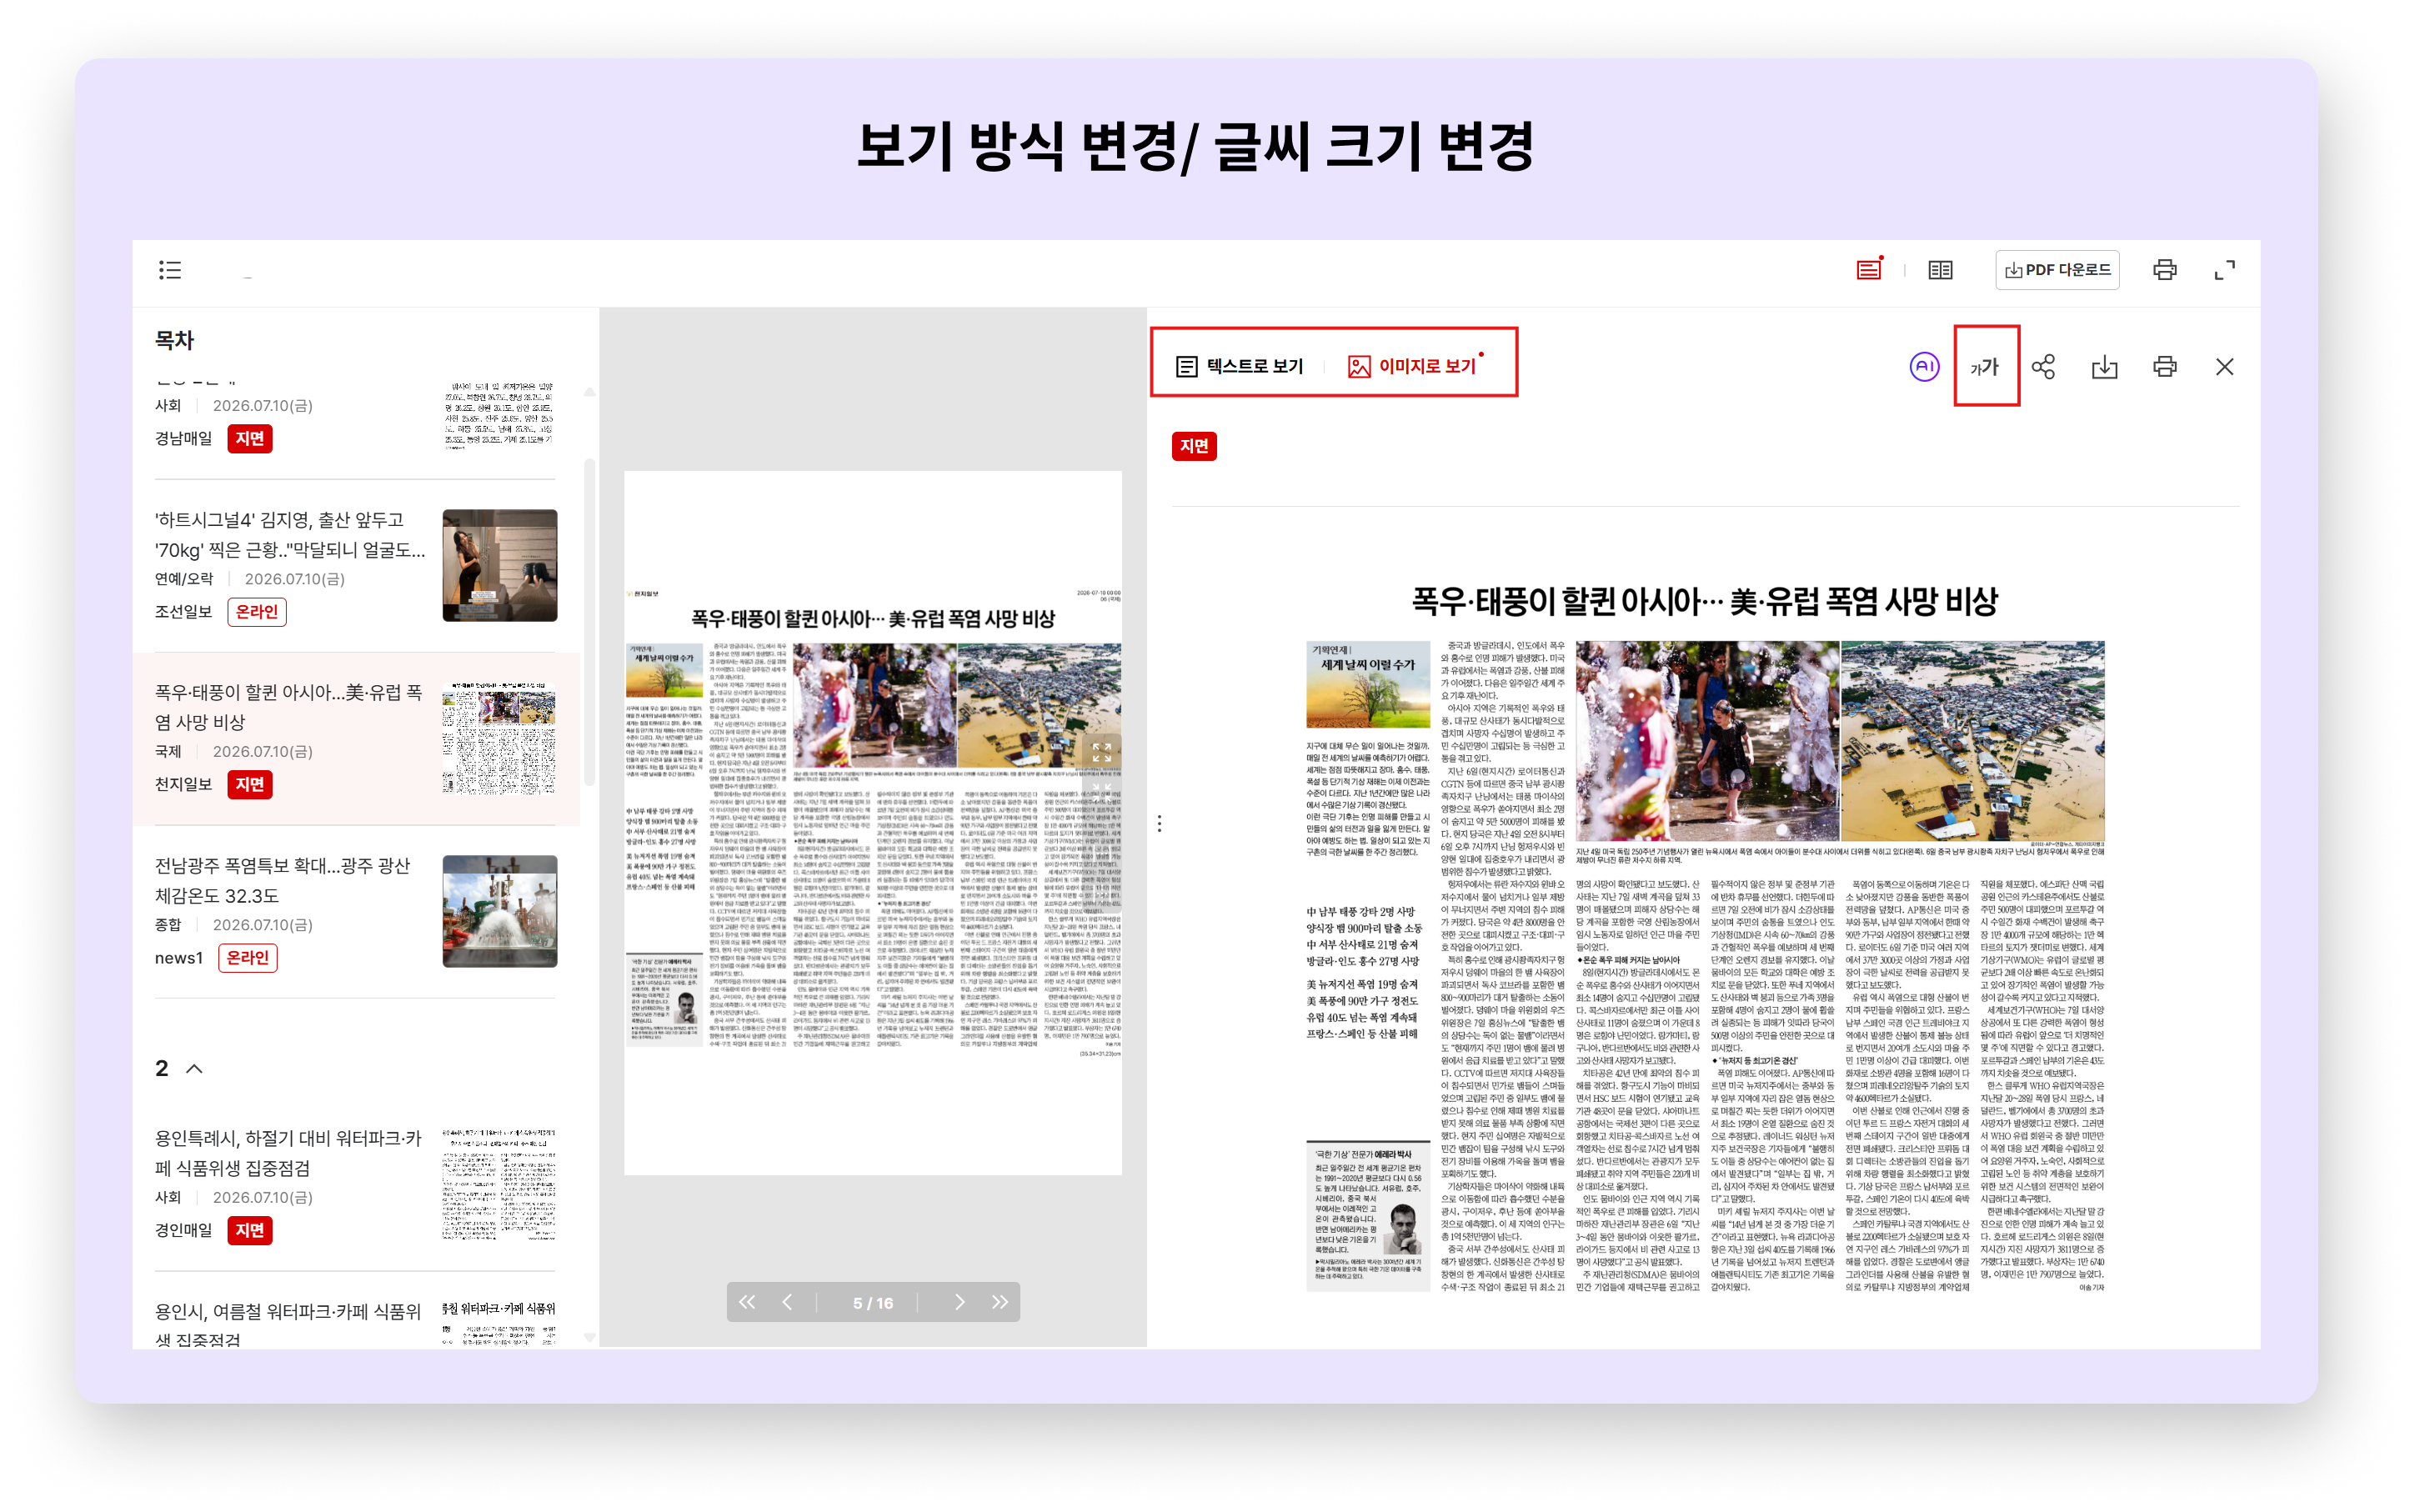Share the article via share icon
The height and width of the screenshot is (1512, 2410).
[2044, 367]
